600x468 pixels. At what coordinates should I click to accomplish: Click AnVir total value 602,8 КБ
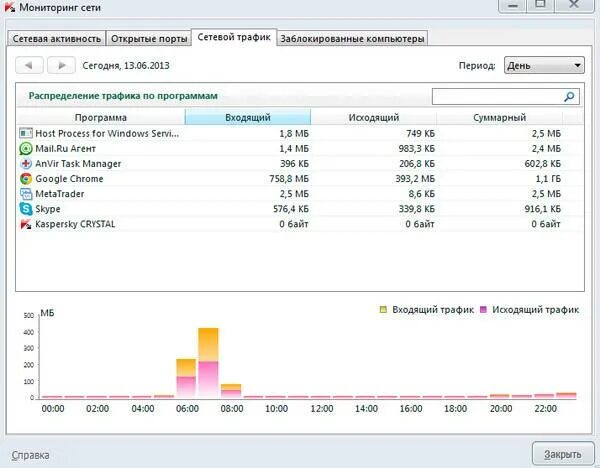pos(543,164)
